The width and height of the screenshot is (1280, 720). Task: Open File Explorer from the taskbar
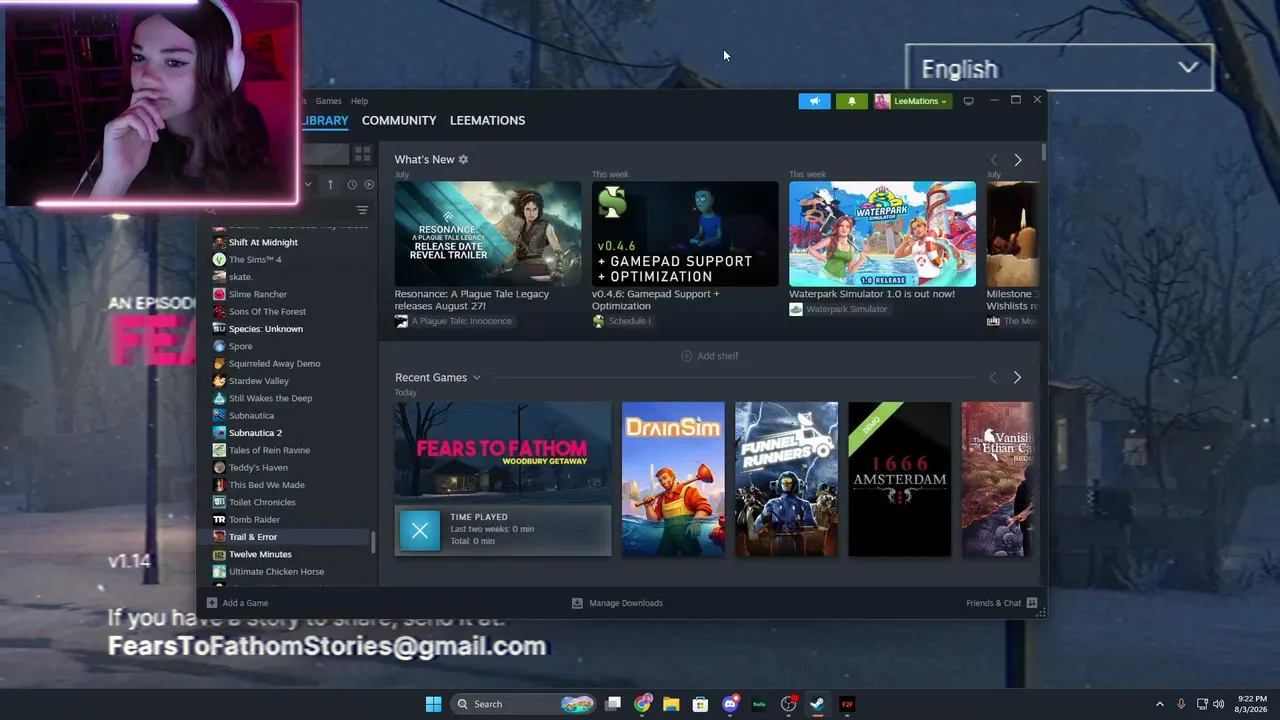[x=671, y=704]
